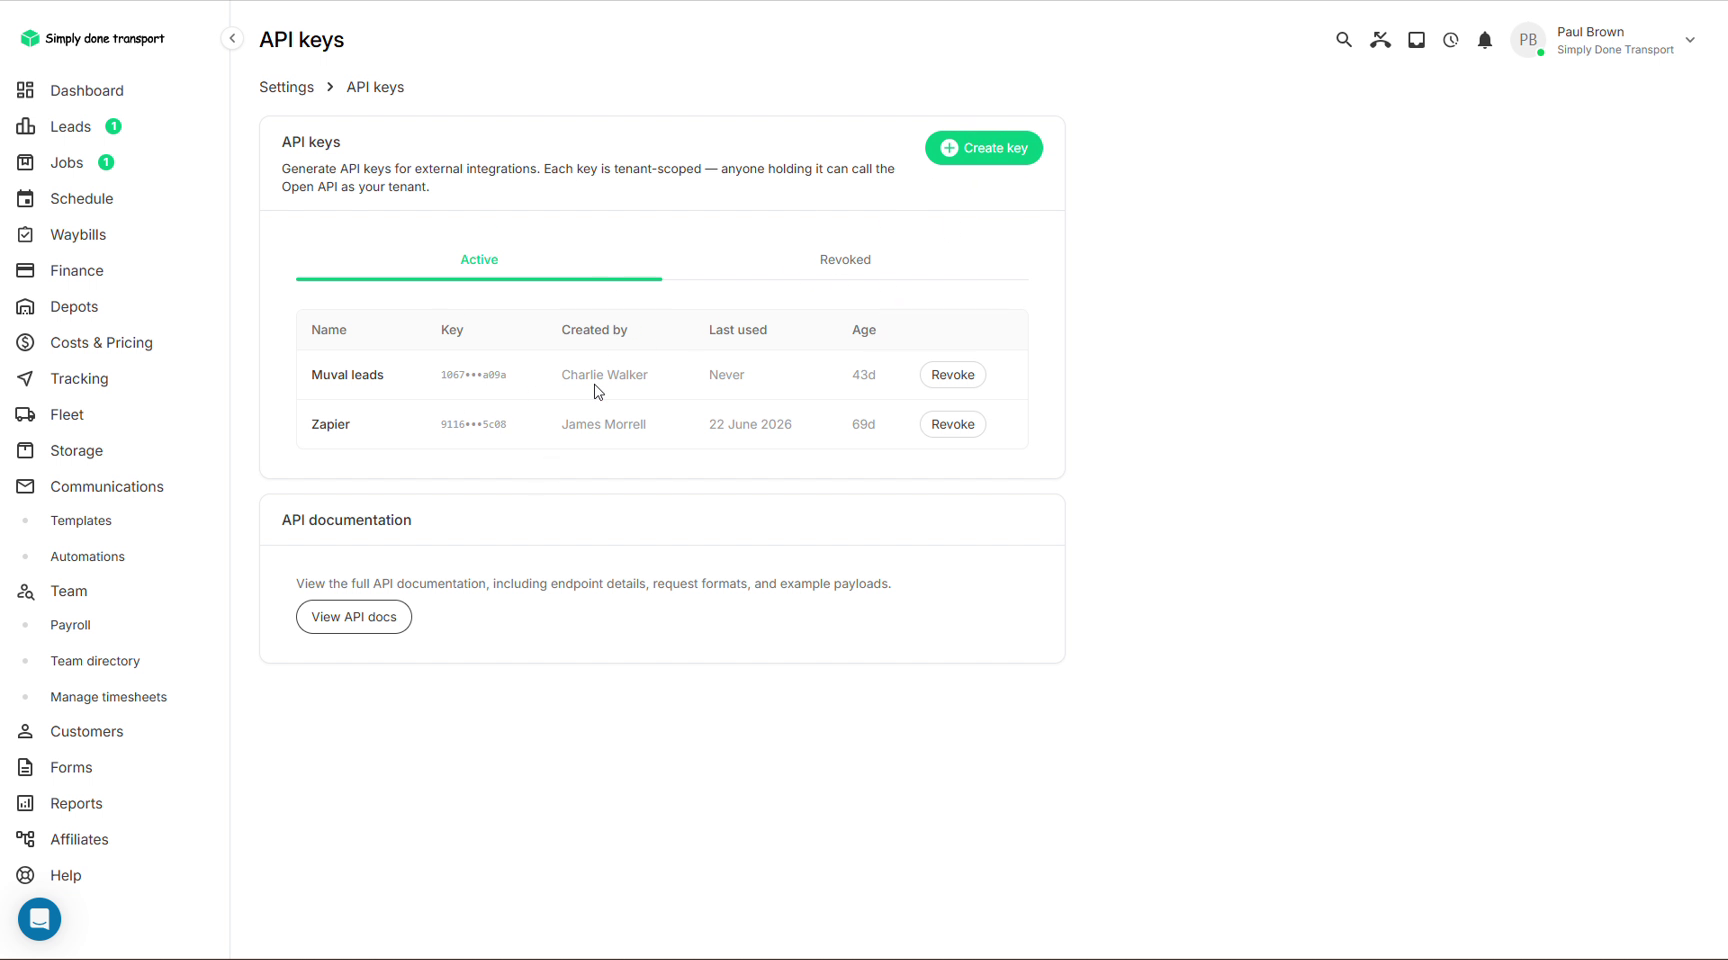
Task: Click the Create key button
Action: tap(983, 148)
